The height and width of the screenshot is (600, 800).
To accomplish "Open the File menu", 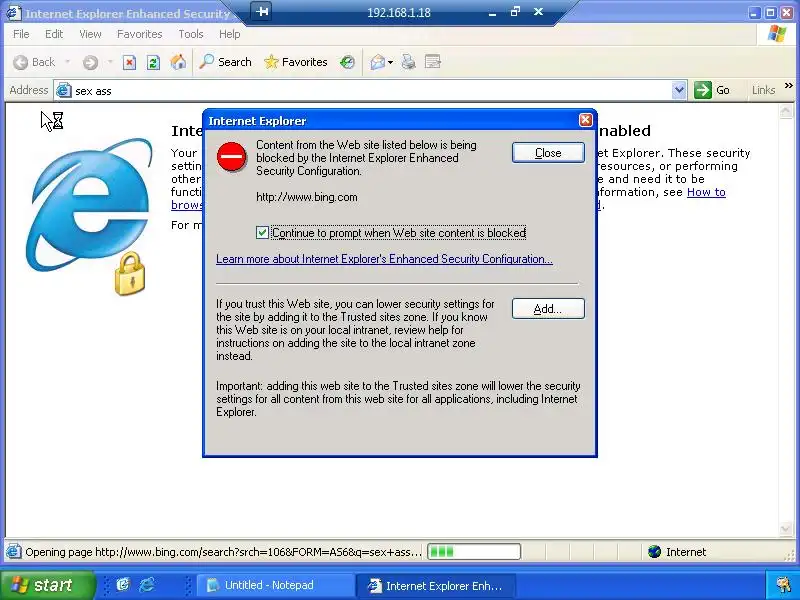I will [x=21, y=34].
